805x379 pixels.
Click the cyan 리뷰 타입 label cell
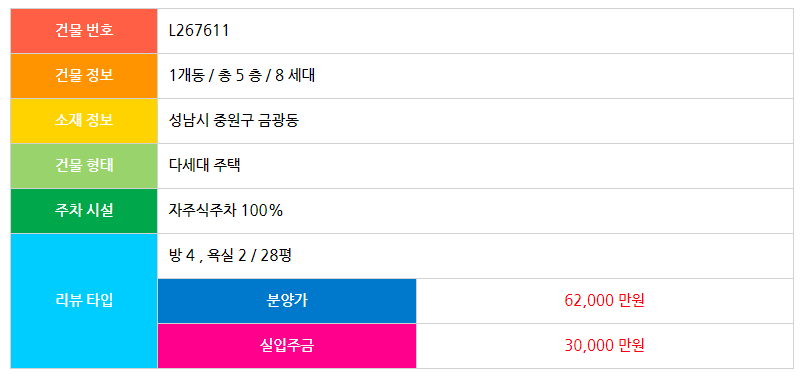[x=84, y=301]
